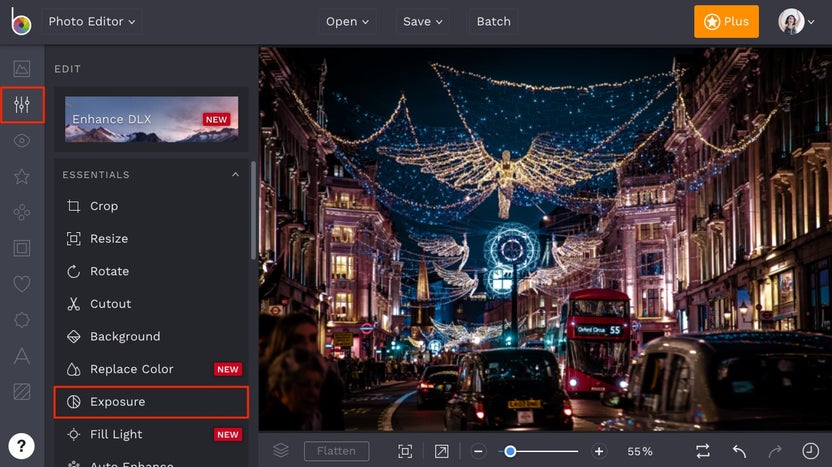The width and height of the screenshot is (832, 467).
Task: Select the Edit sliders sidebar icon
Action: click(x=22, y=105)
